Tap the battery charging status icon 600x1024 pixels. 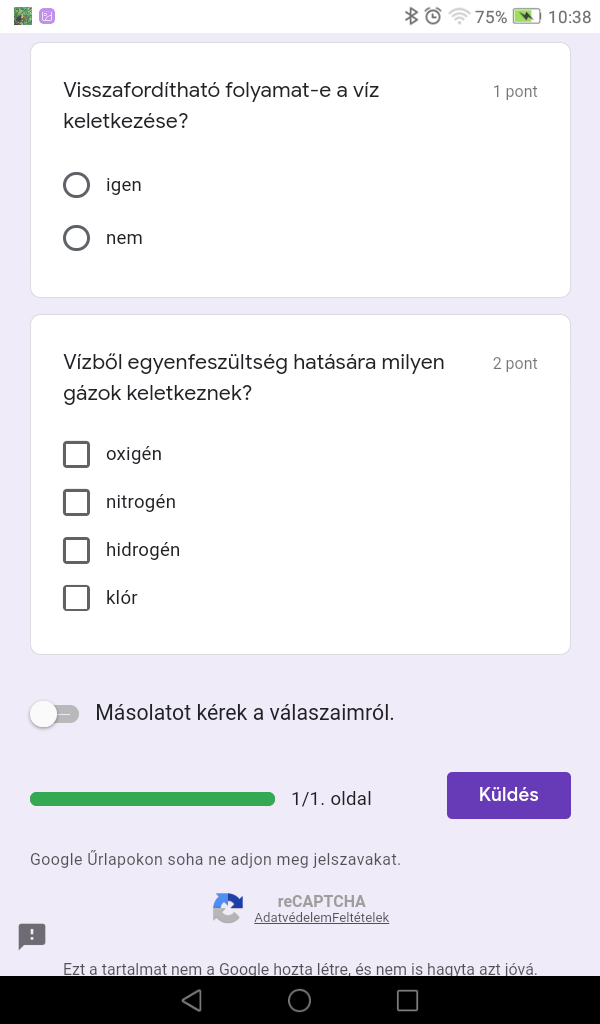526,16
